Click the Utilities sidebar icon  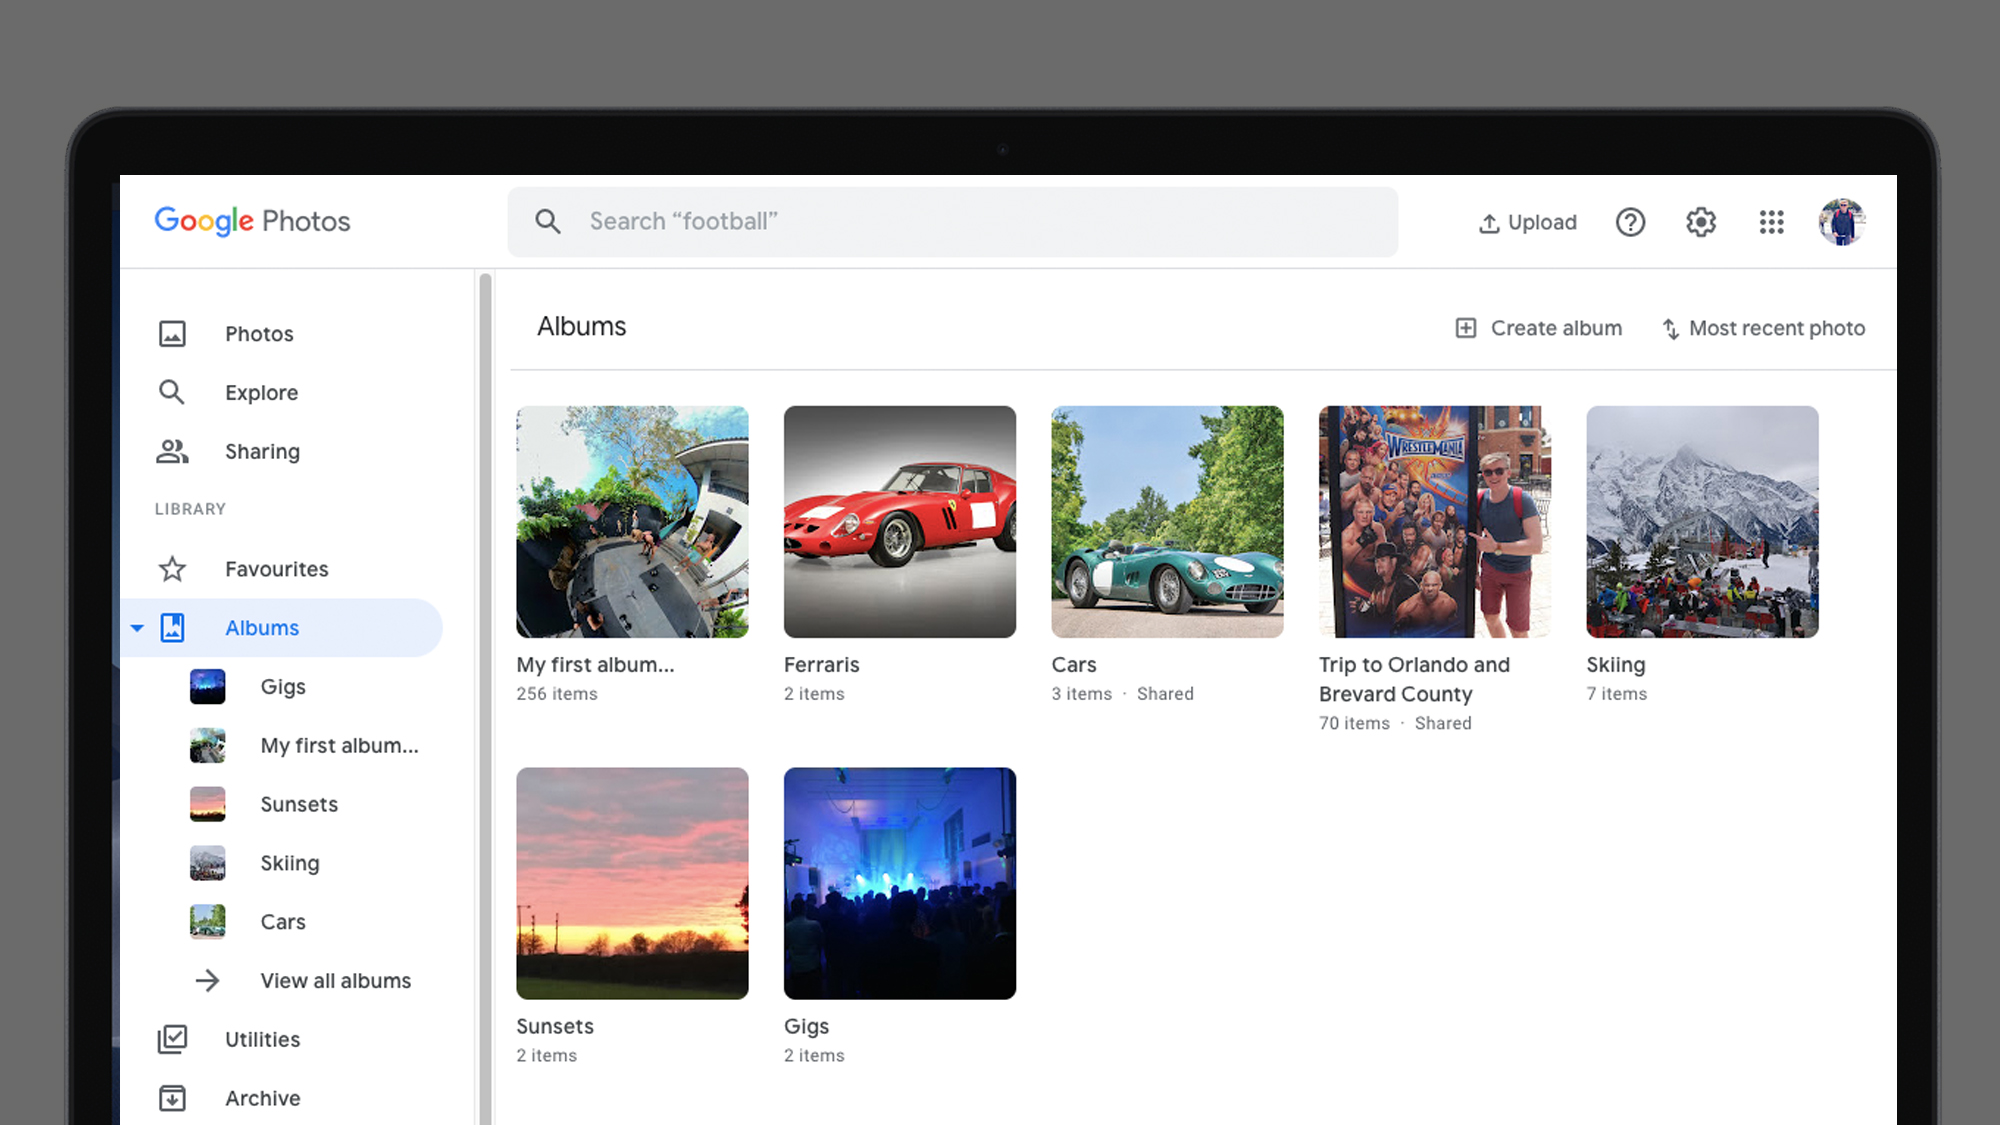tap(172, 1038)
